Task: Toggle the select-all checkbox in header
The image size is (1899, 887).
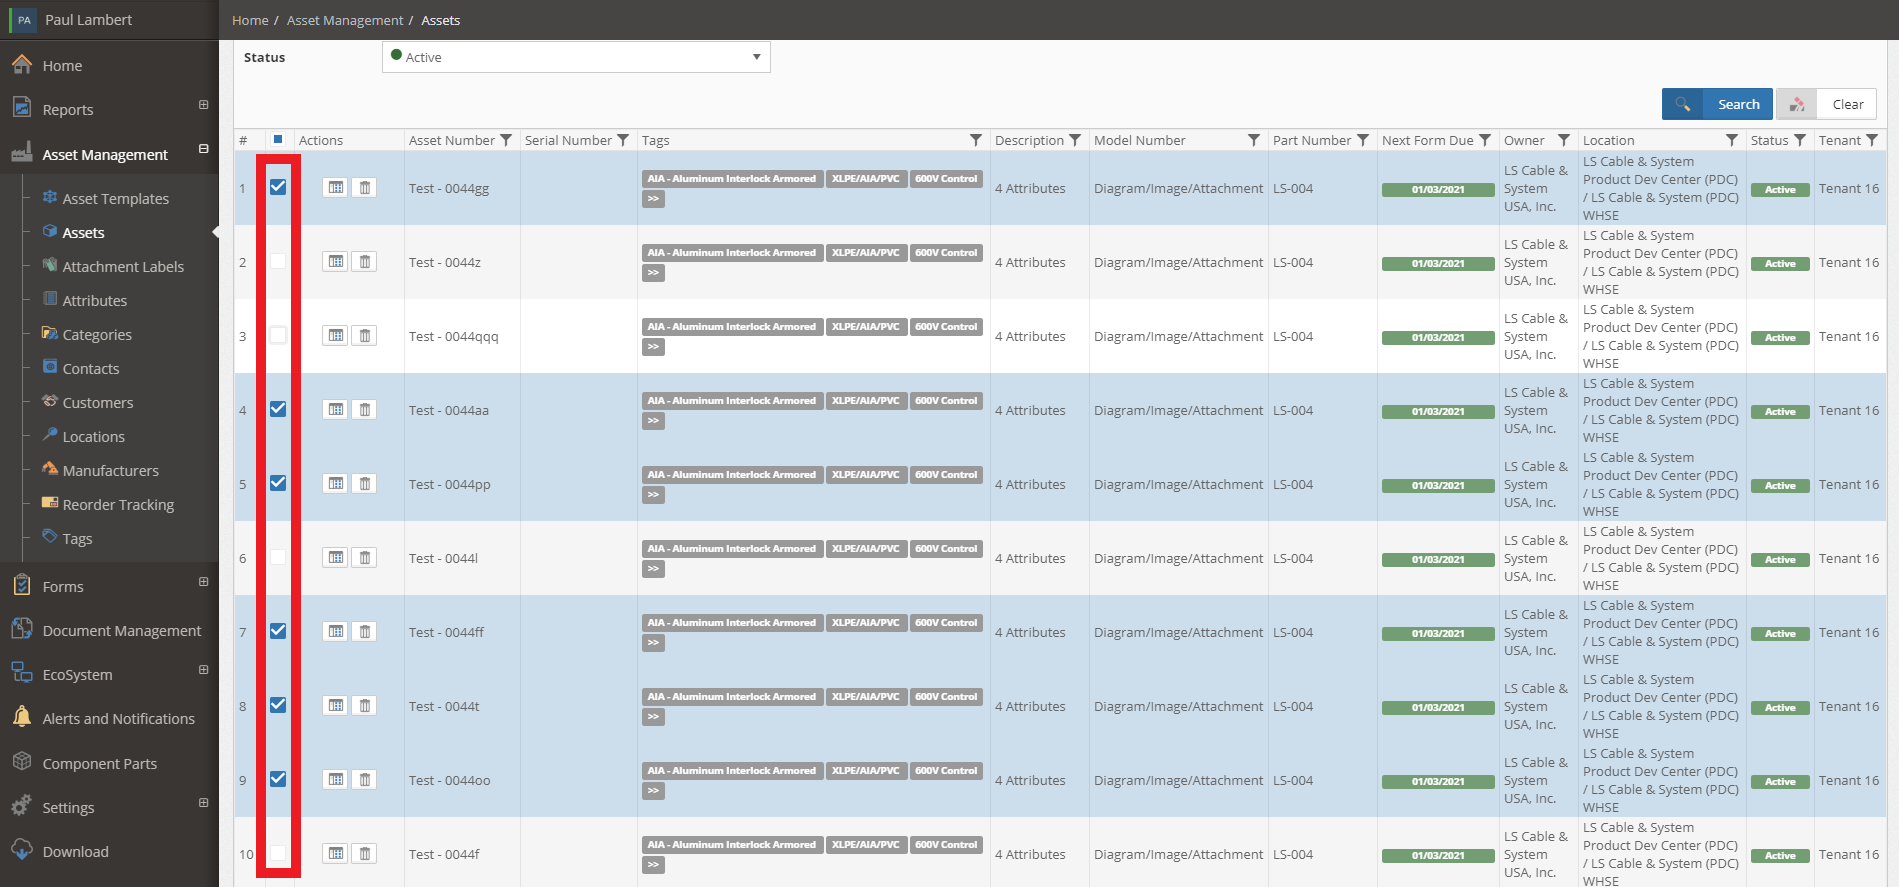Action: coord(278,140)
